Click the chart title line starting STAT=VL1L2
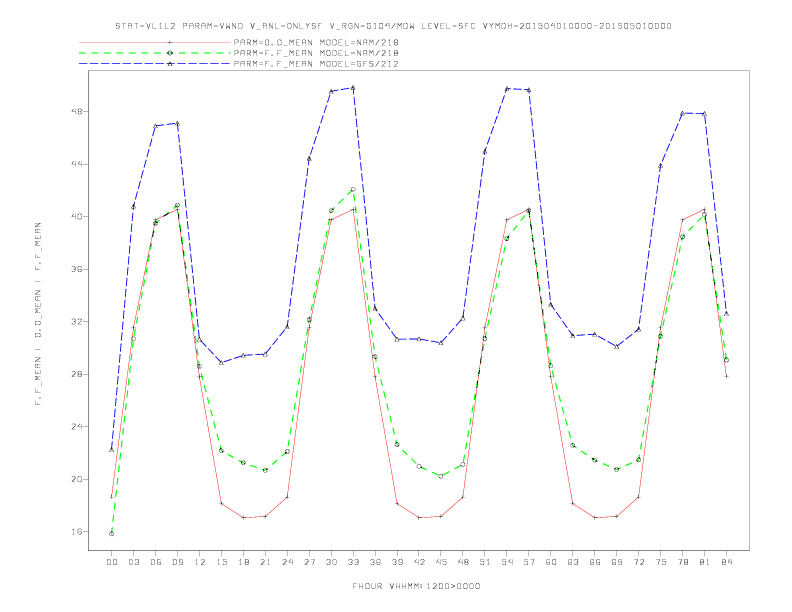Image resolution: width=792 pixels, height=612 pixels. 393,26
